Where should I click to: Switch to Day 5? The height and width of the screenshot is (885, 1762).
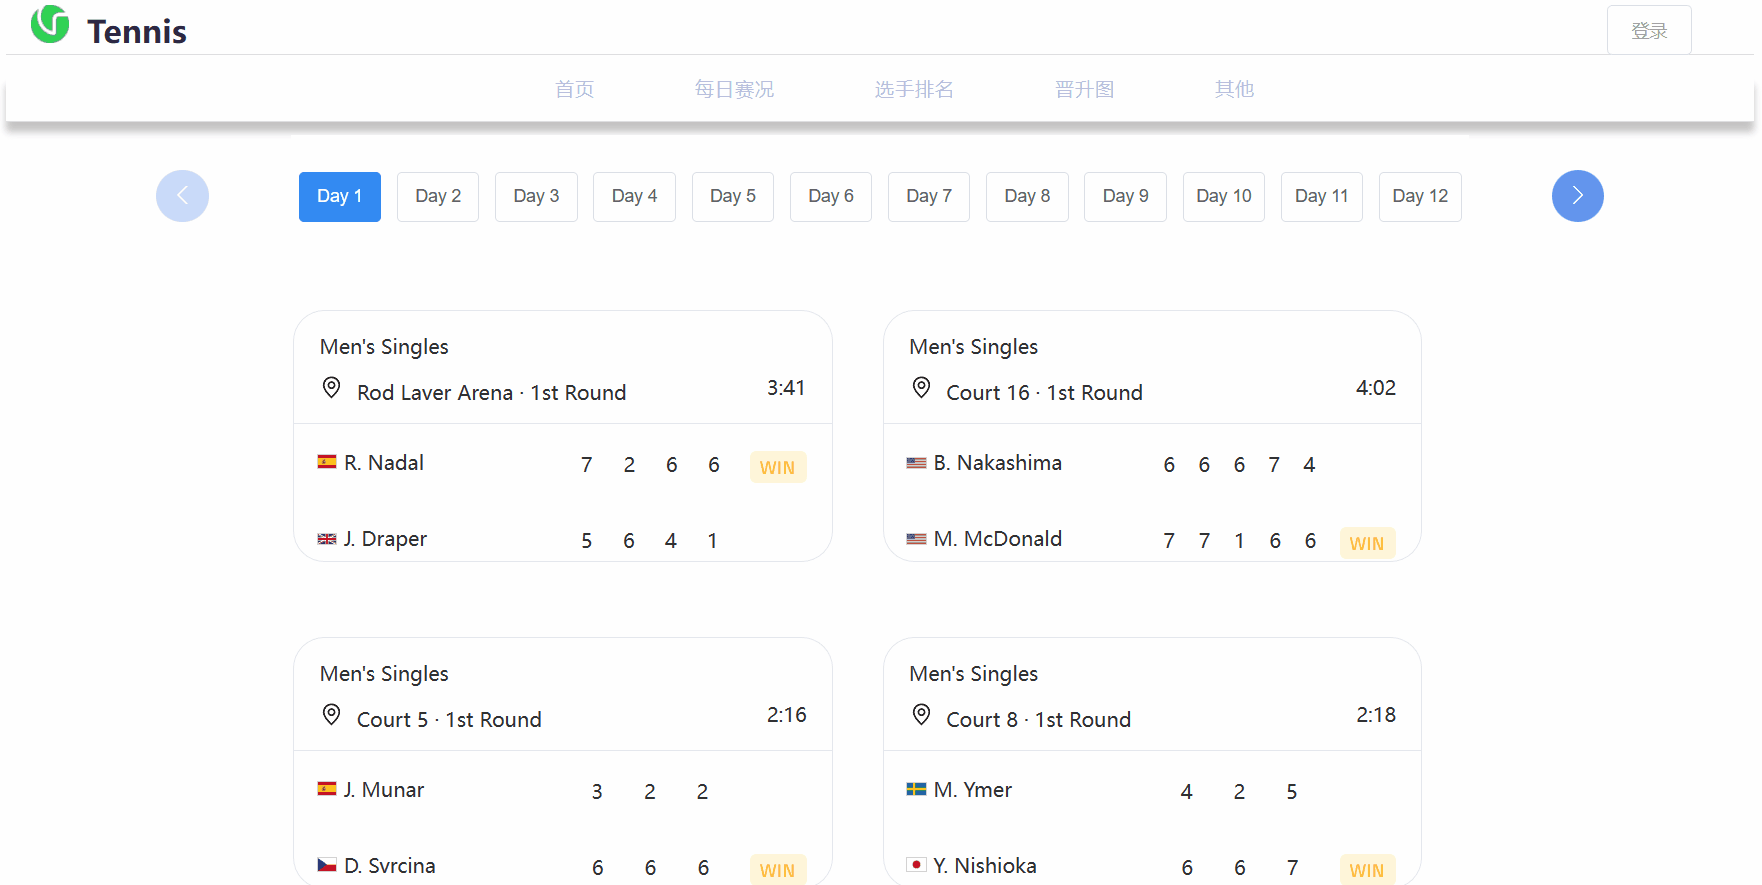point(733,197)
